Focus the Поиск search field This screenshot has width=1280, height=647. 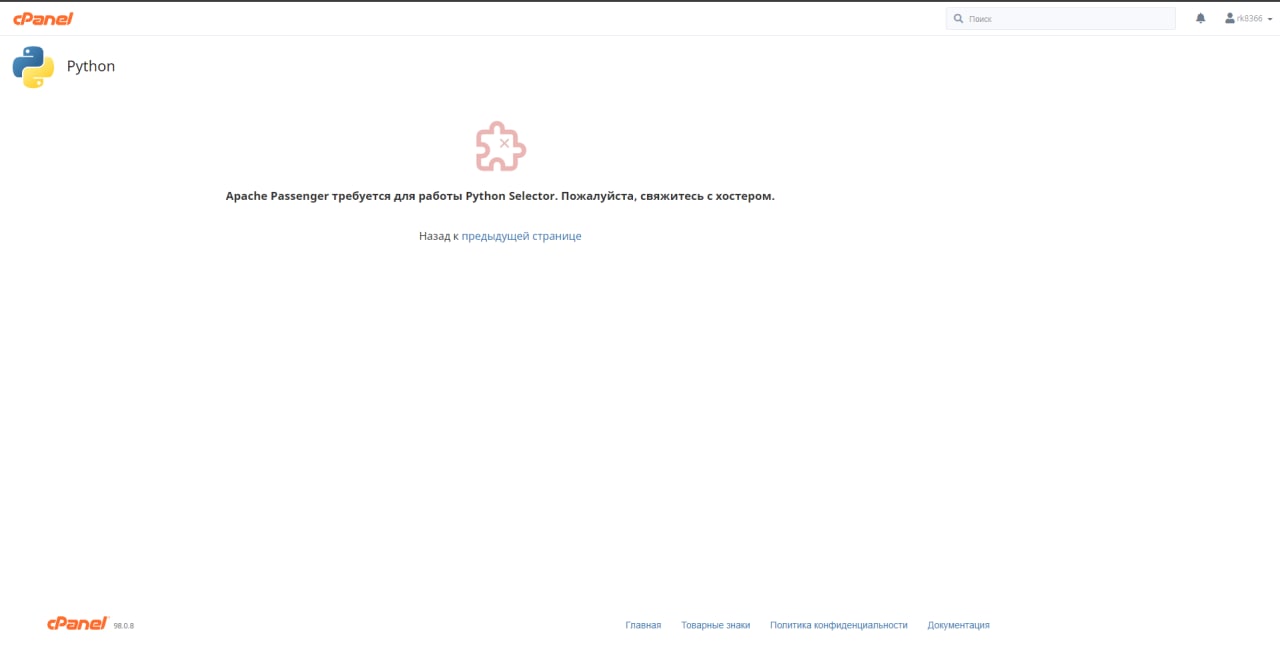1061,18
